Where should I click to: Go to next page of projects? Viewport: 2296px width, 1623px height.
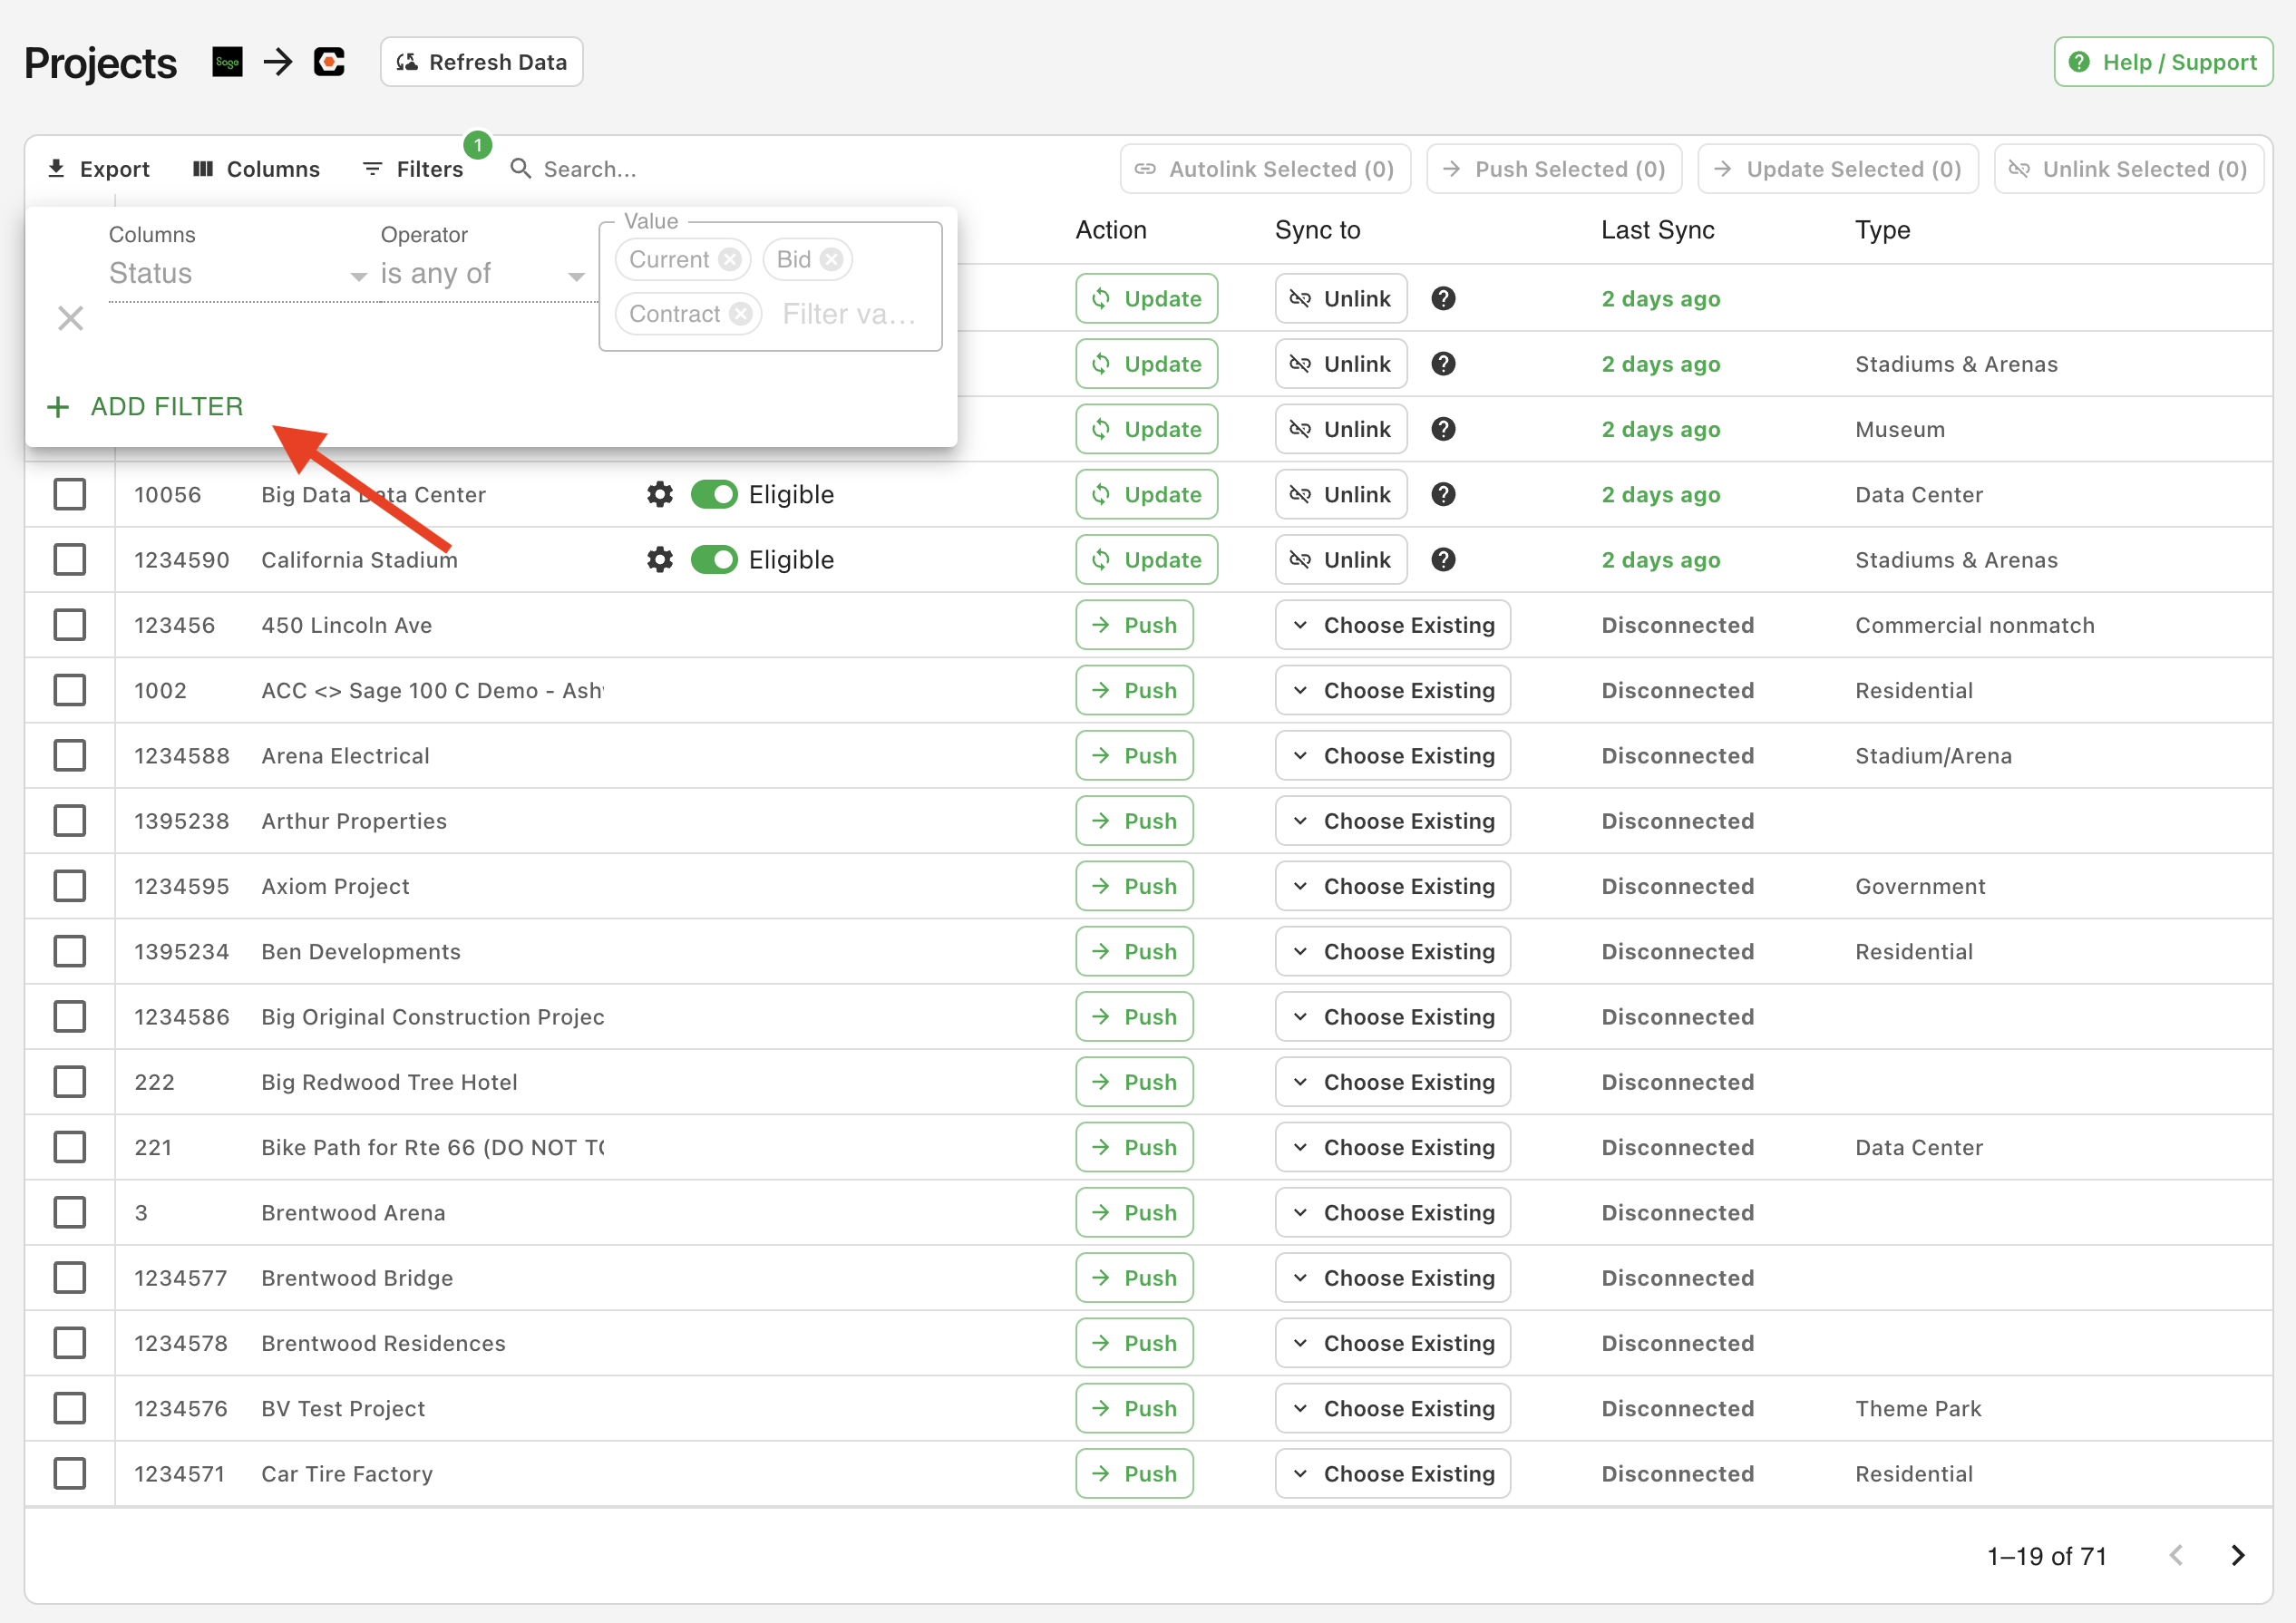click(2238, 1555)
